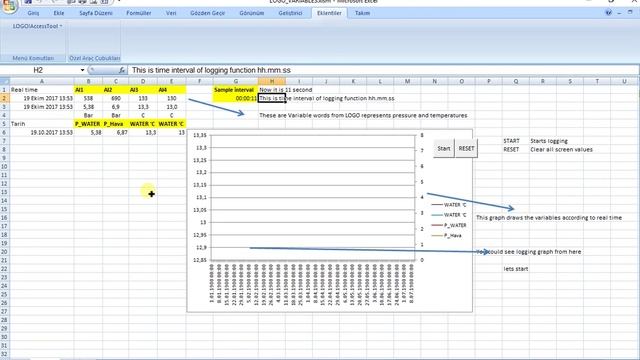Click in the formula bar text

(211, 70)
